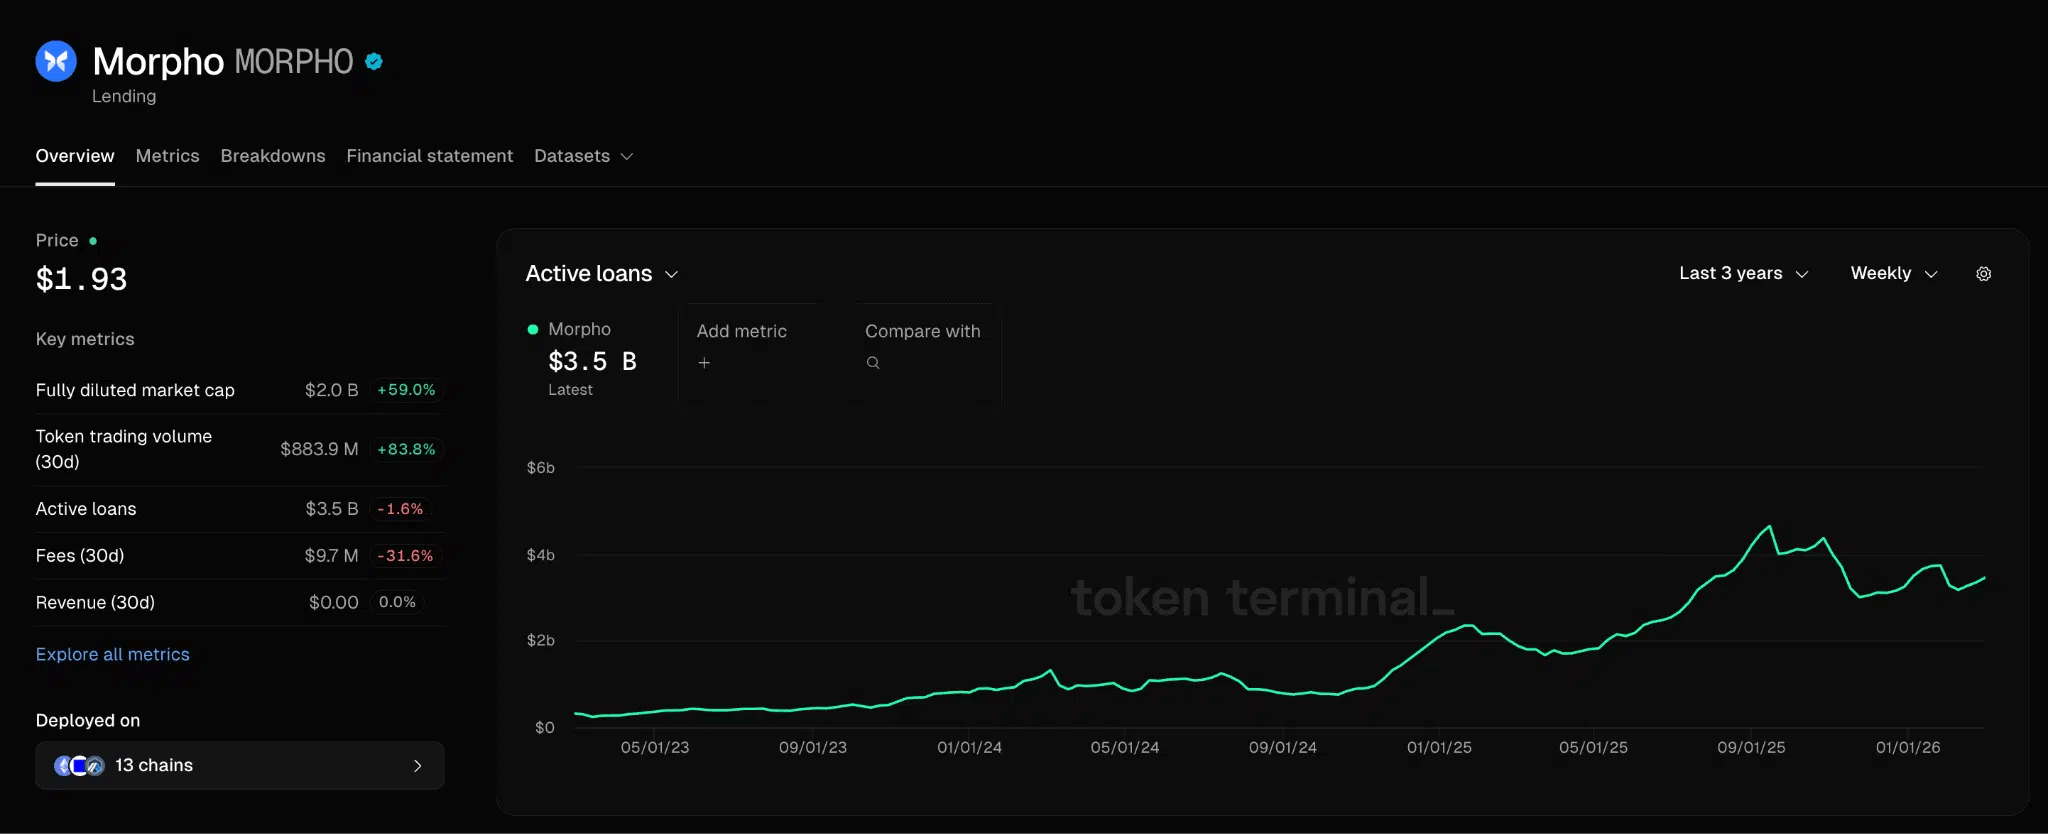2048x834 pixels.
Task: Click the 01/01/24 x-axis date label
Action: (969, 748)
